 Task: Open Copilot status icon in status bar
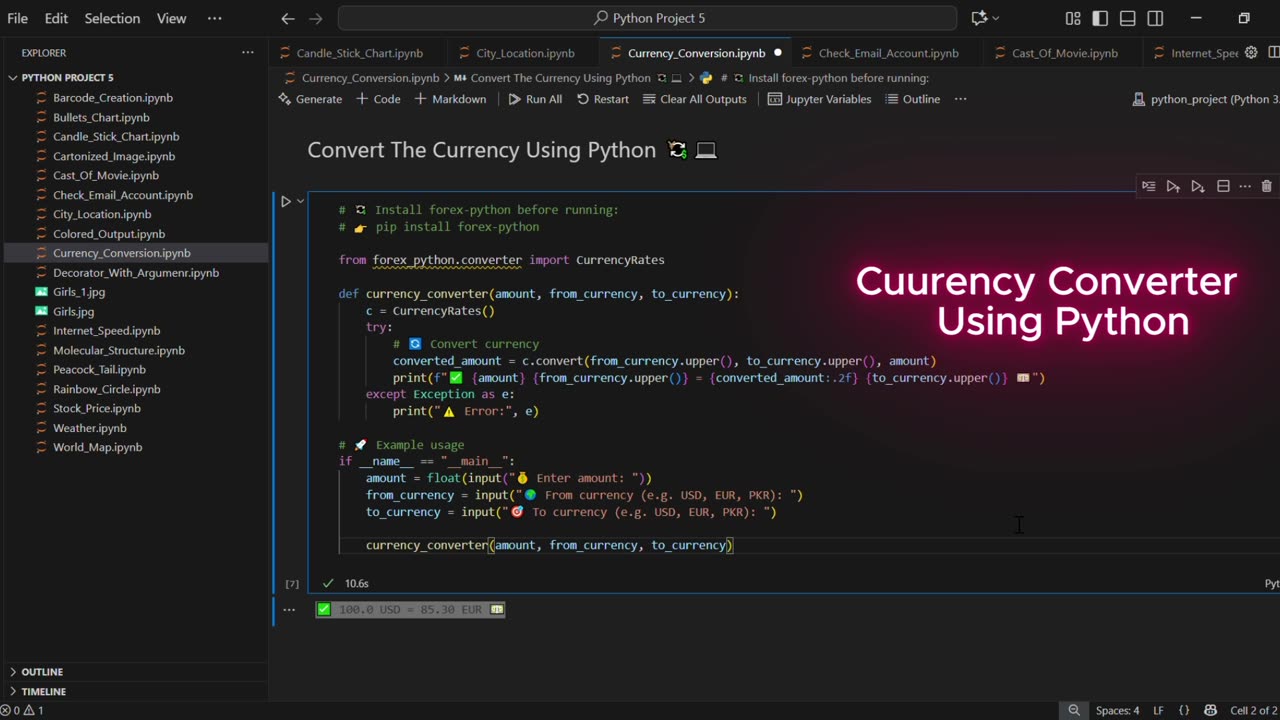tap(1210, 710)
